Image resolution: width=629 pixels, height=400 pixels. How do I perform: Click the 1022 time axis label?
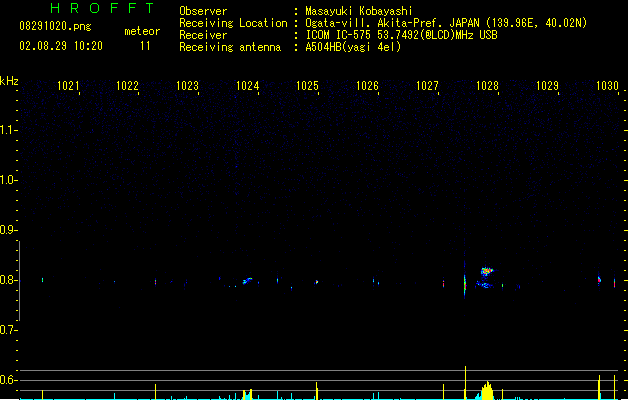coord(127,86)
